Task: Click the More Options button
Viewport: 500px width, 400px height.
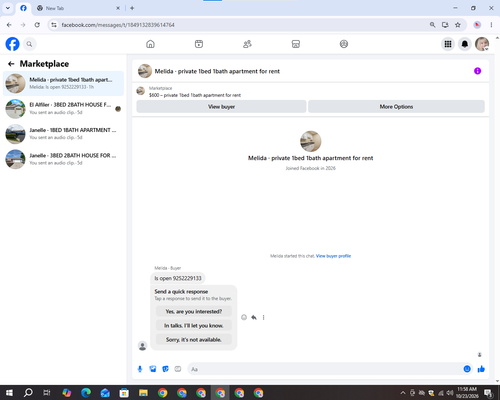Action: (x=396, y=107)
